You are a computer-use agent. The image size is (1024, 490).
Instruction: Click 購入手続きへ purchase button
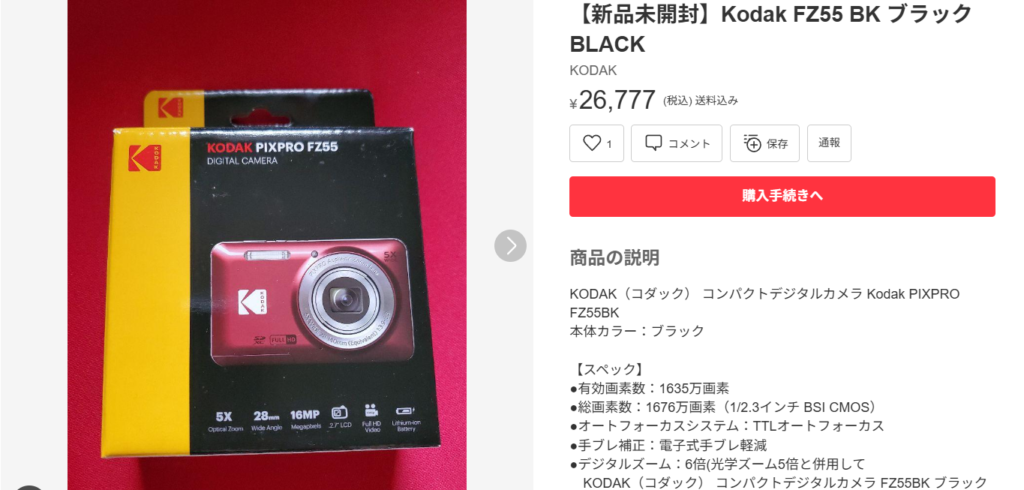782,196
